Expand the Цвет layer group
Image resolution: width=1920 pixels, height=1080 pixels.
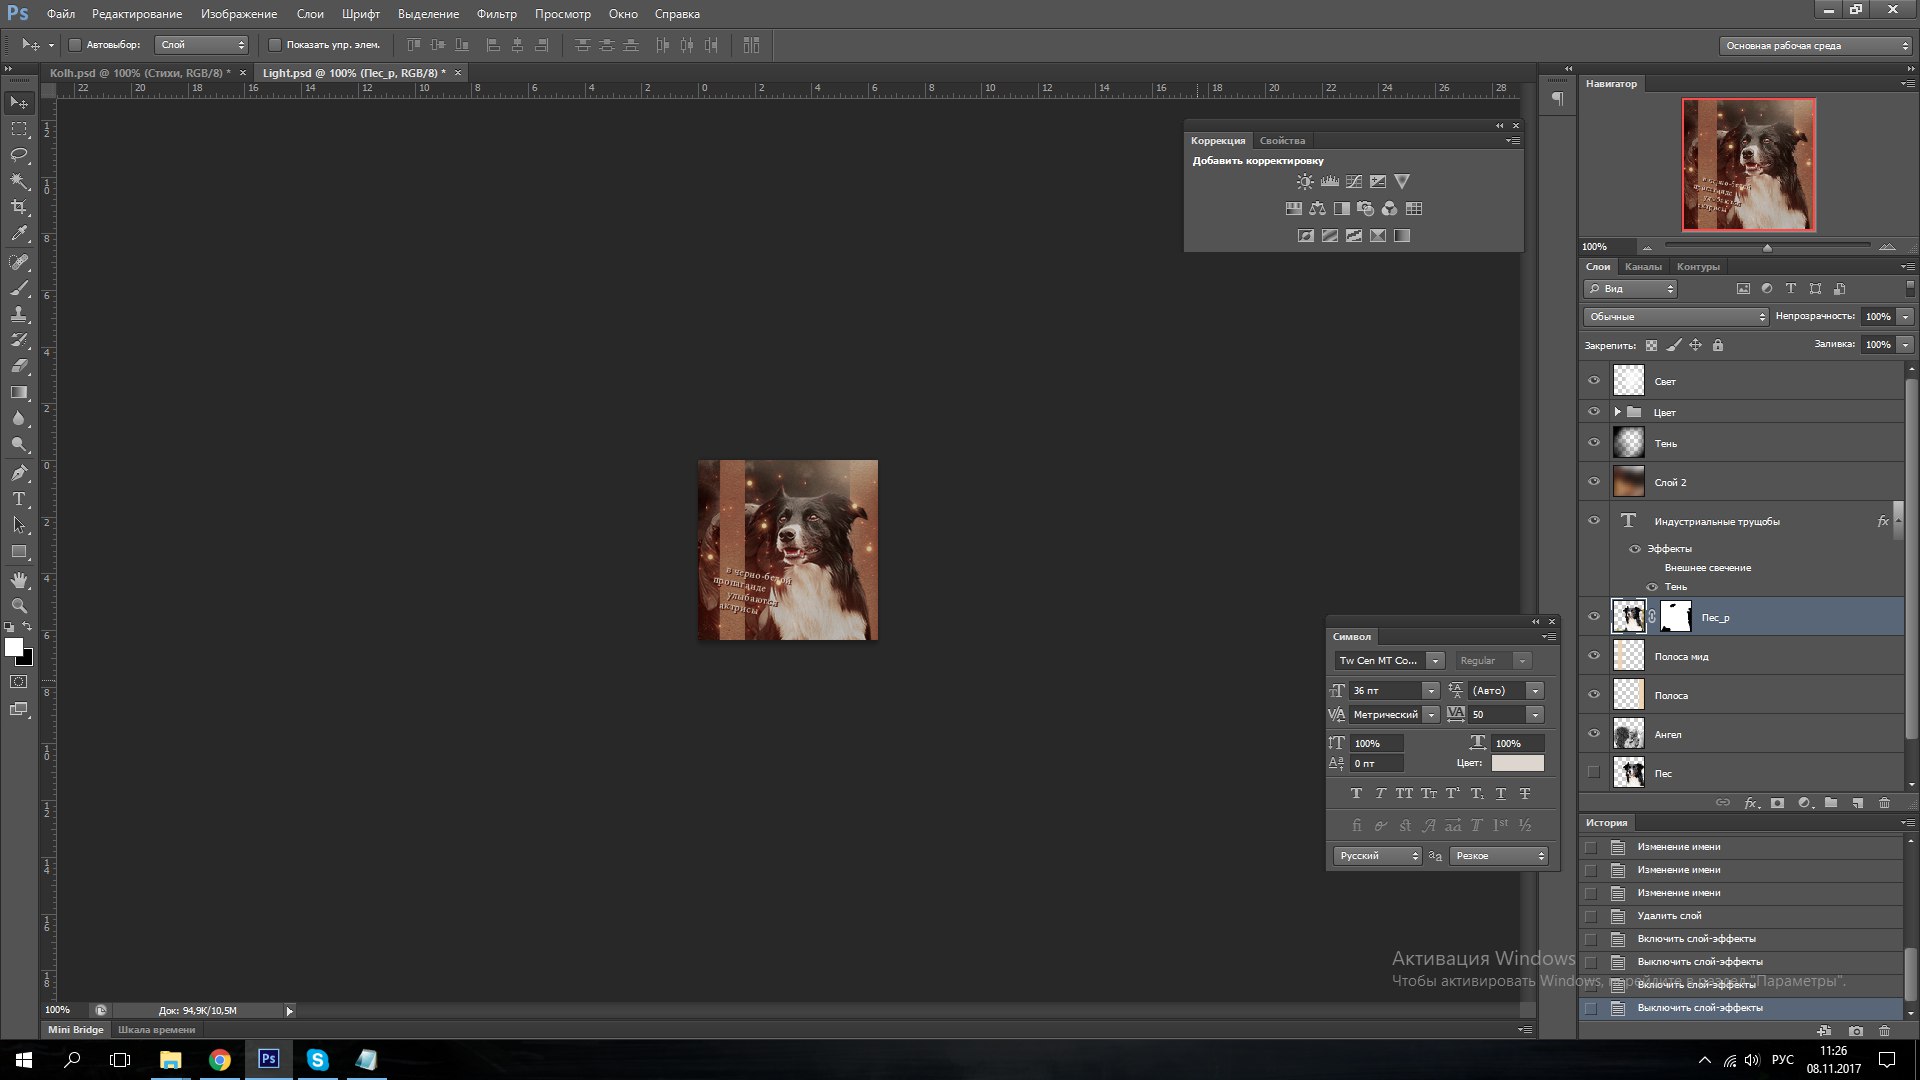(x=1617, y=412)
